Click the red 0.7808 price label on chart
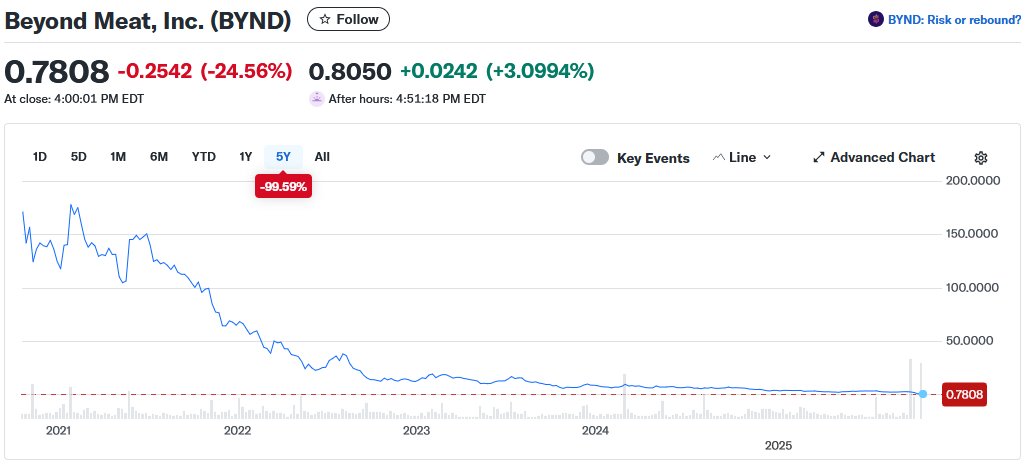Viewport: 1026px width, 465px height. pyautogui.click(x=965, y=394)
